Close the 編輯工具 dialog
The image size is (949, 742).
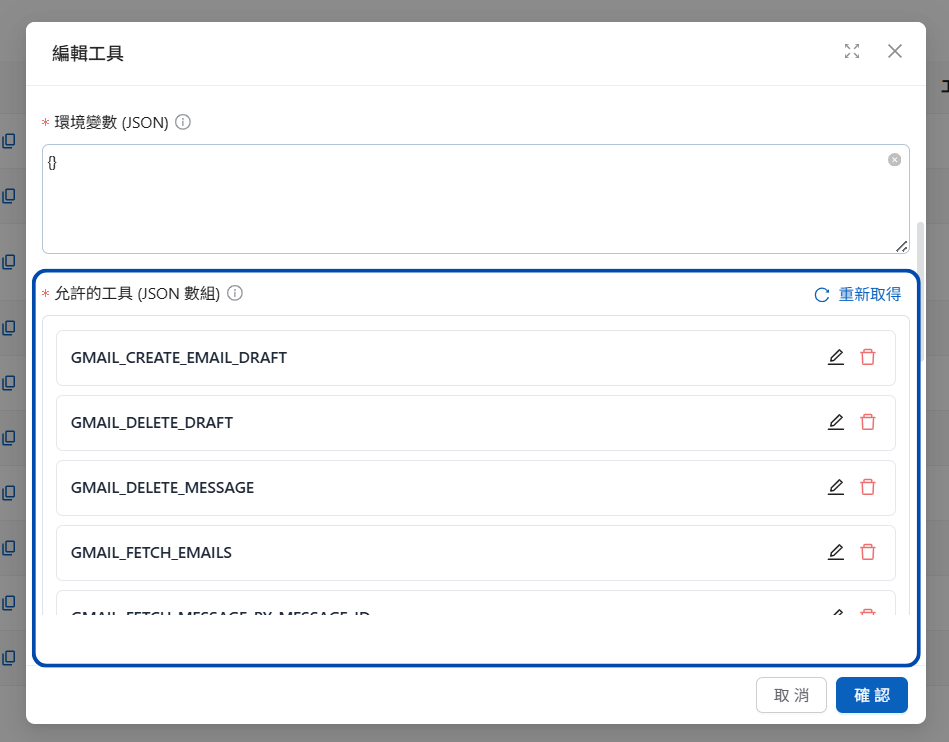click(895, 51)
